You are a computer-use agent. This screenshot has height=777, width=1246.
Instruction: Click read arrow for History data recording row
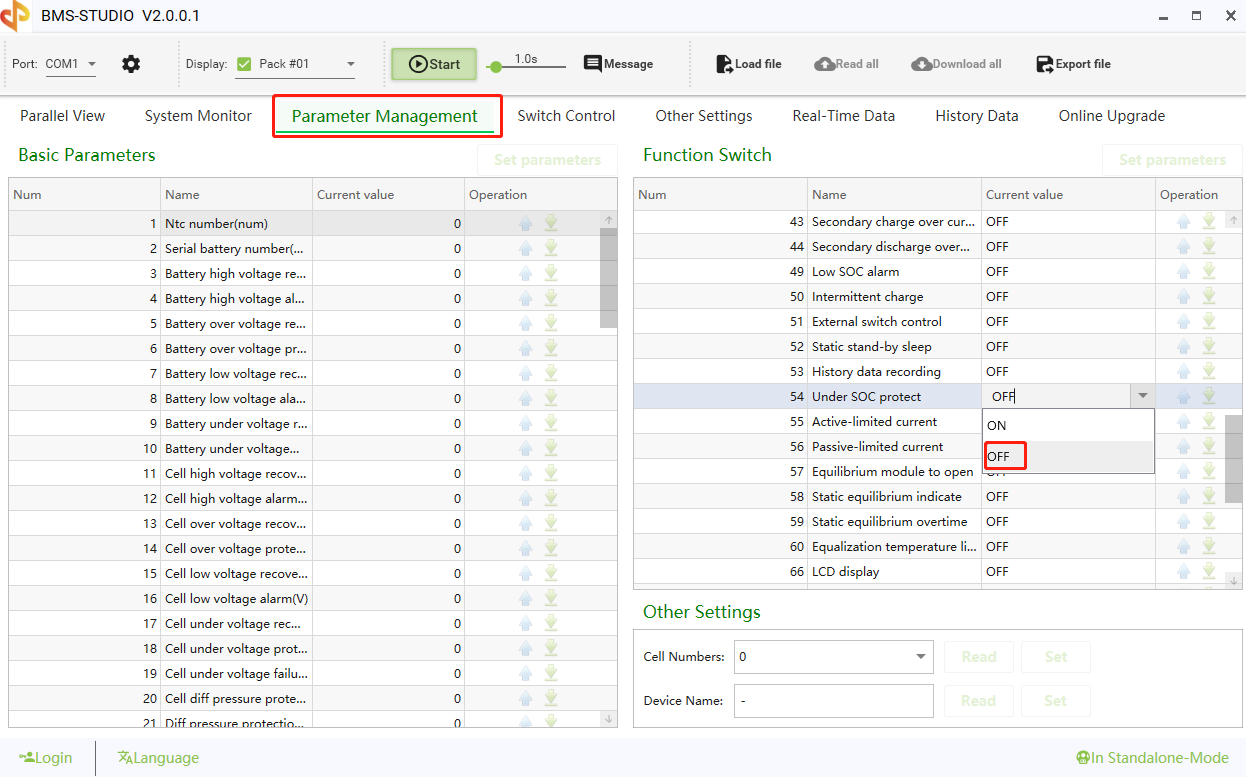[1184, 371]
